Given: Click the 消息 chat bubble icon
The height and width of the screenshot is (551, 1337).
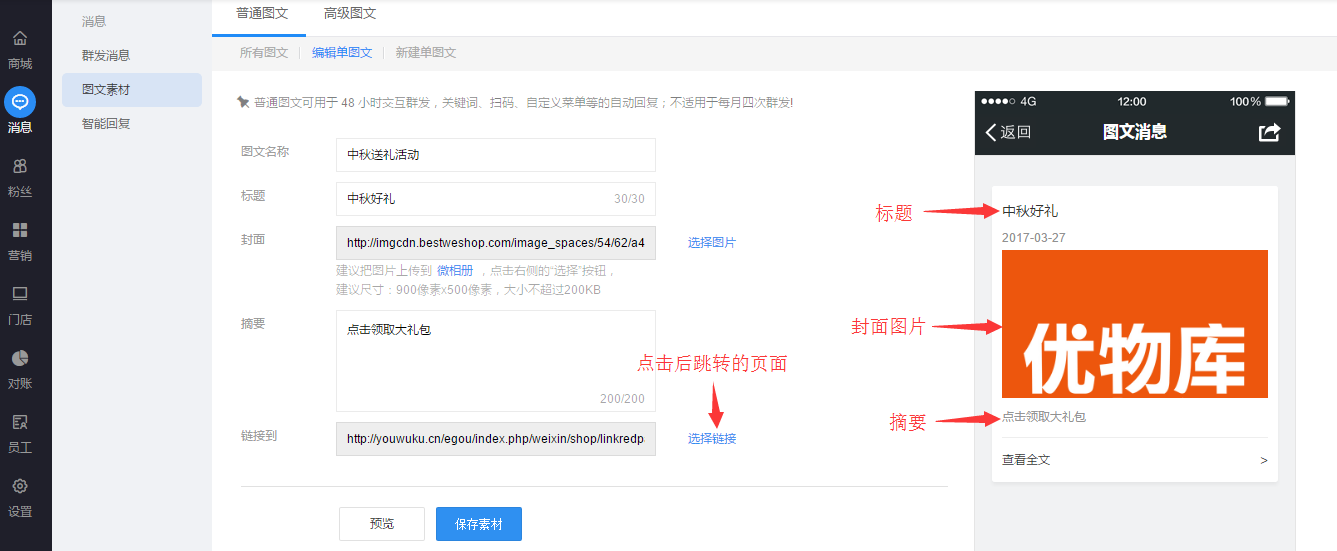Looking at the screenshot, I should pos(20,102).
